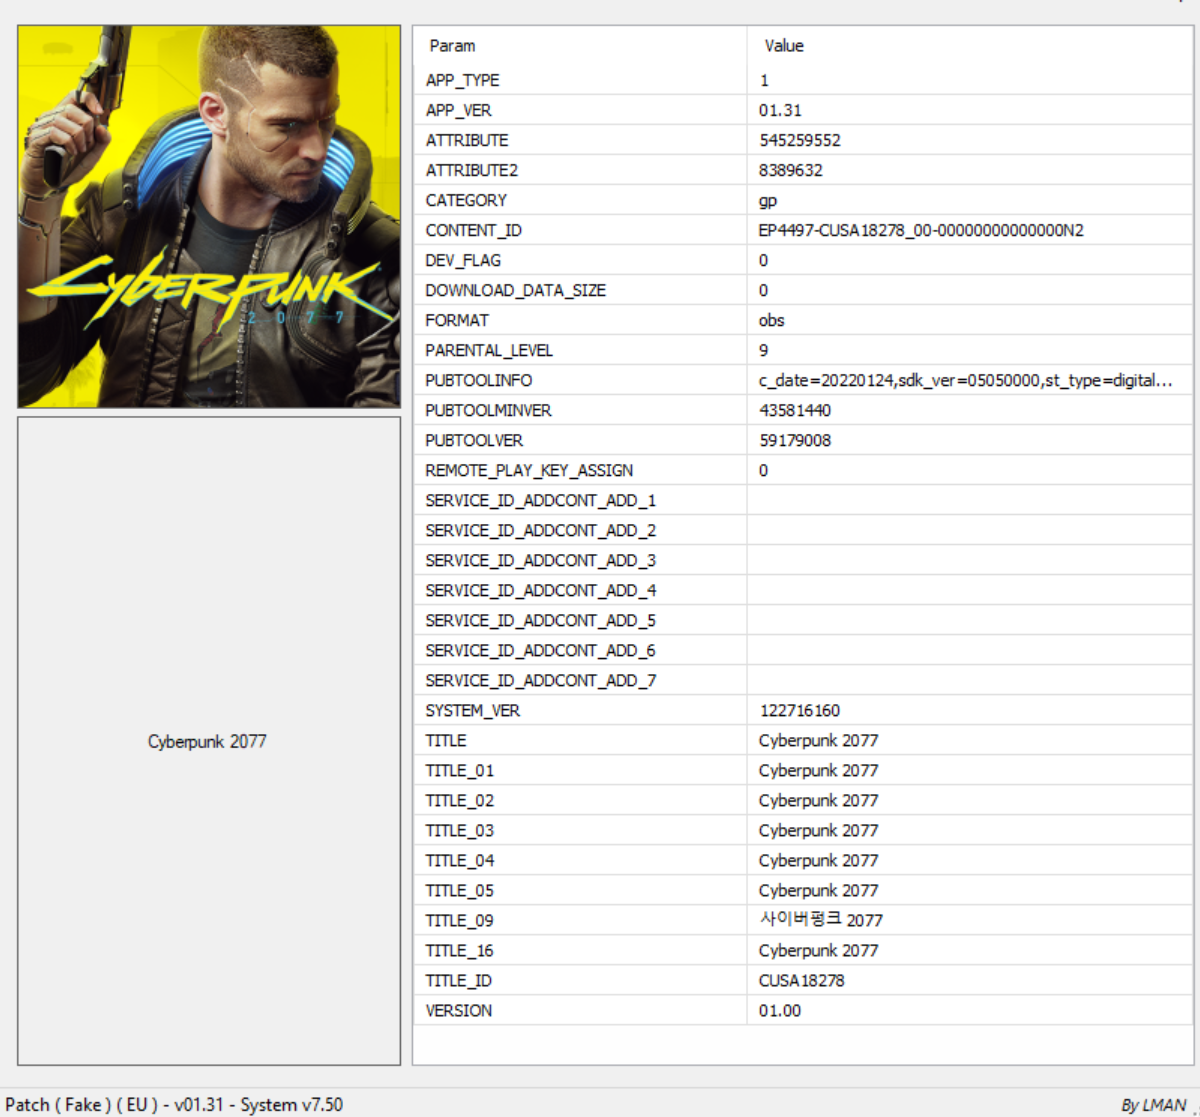Select the TITLE_ID value CUSA18278

[802, 980]
